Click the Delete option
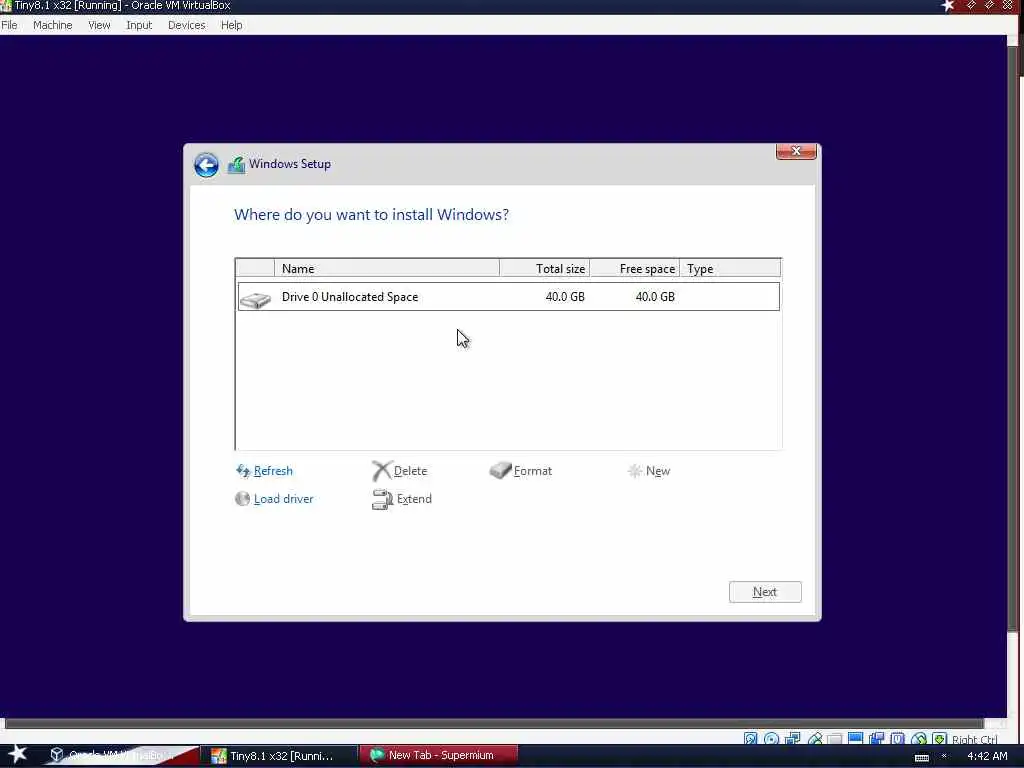Image resolution: width=1024 pixels, height=768 pixels. click(x=410, y=471)
